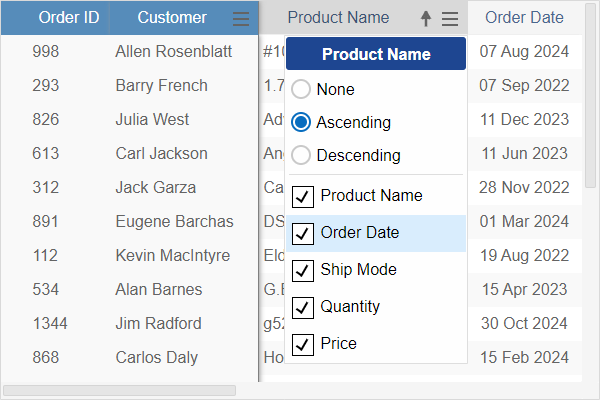Select Order ID cell 826
The height and width of the screenshot is (400, 600).
pyautogui.click(x=46, y=119)
